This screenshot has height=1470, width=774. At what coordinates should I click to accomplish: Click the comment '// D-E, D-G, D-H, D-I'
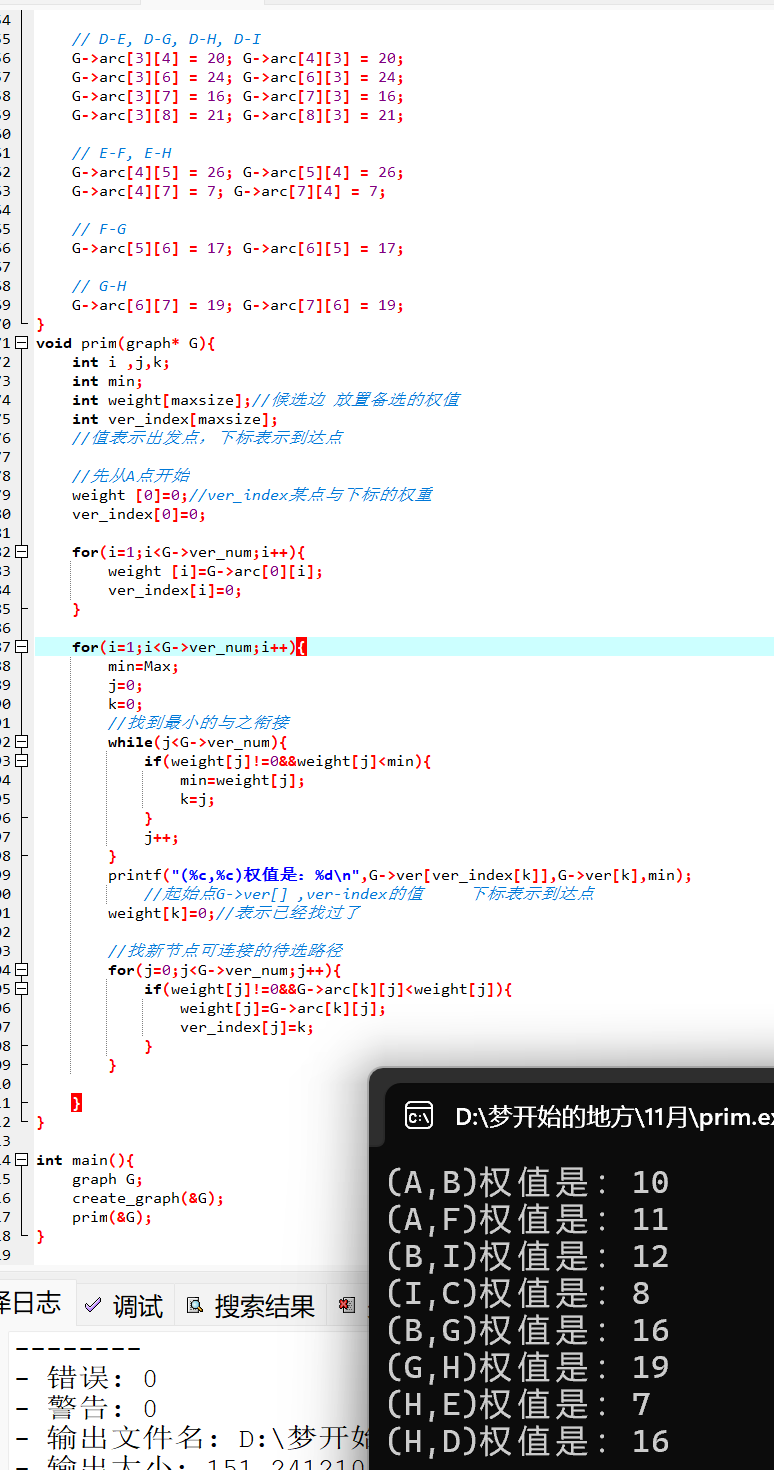point(166,39)
